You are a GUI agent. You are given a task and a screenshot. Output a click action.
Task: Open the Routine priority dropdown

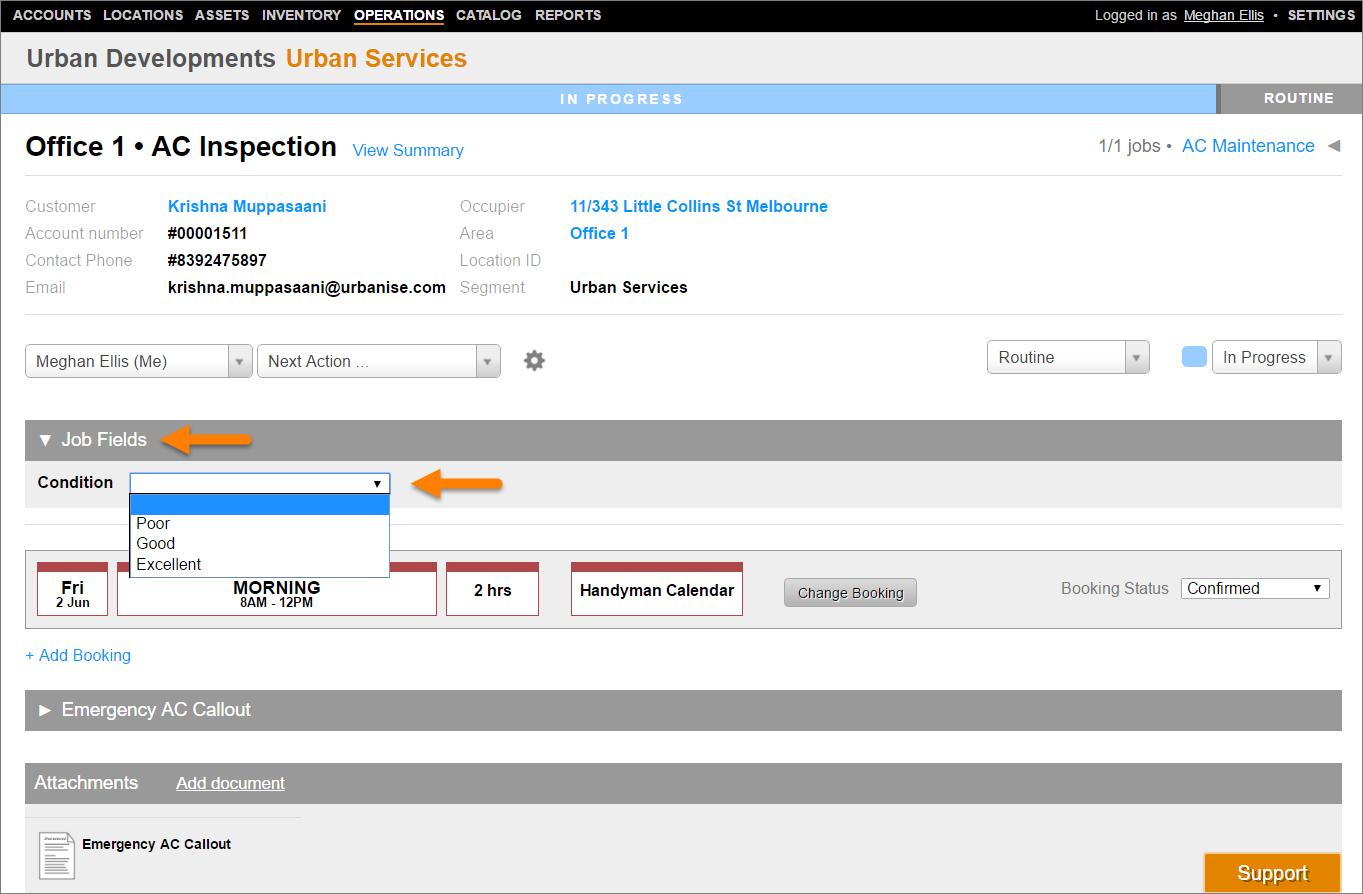click(1067, 357)
